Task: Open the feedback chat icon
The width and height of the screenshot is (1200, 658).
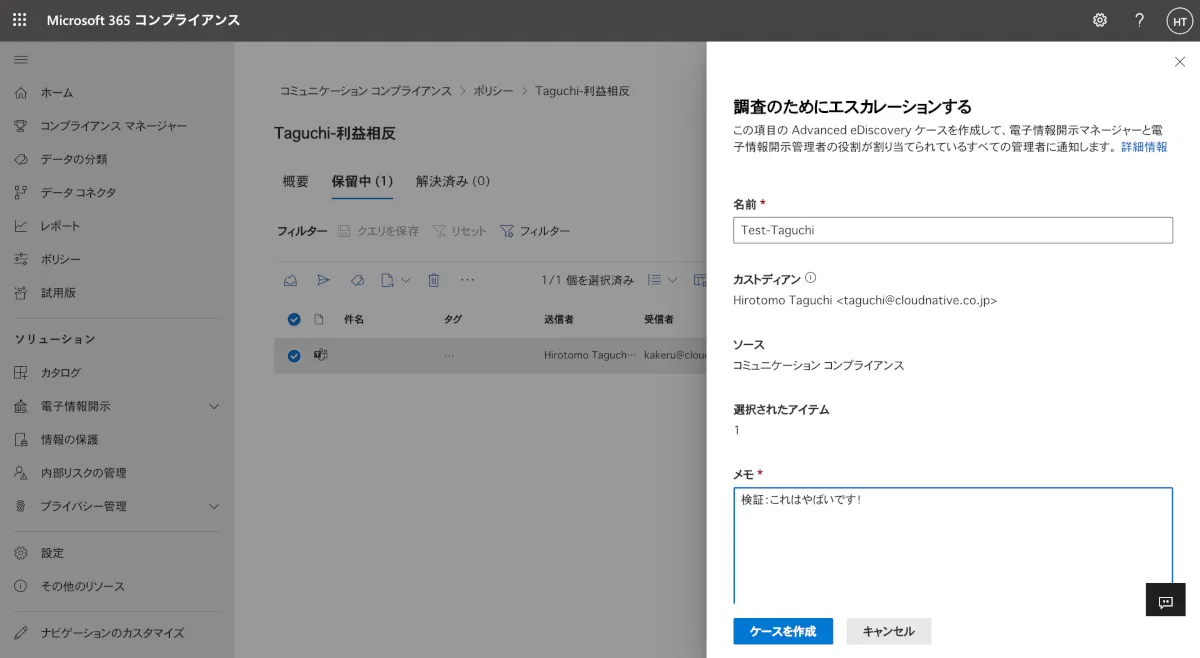Action: pyautogui.click(x=1165, y=601)
